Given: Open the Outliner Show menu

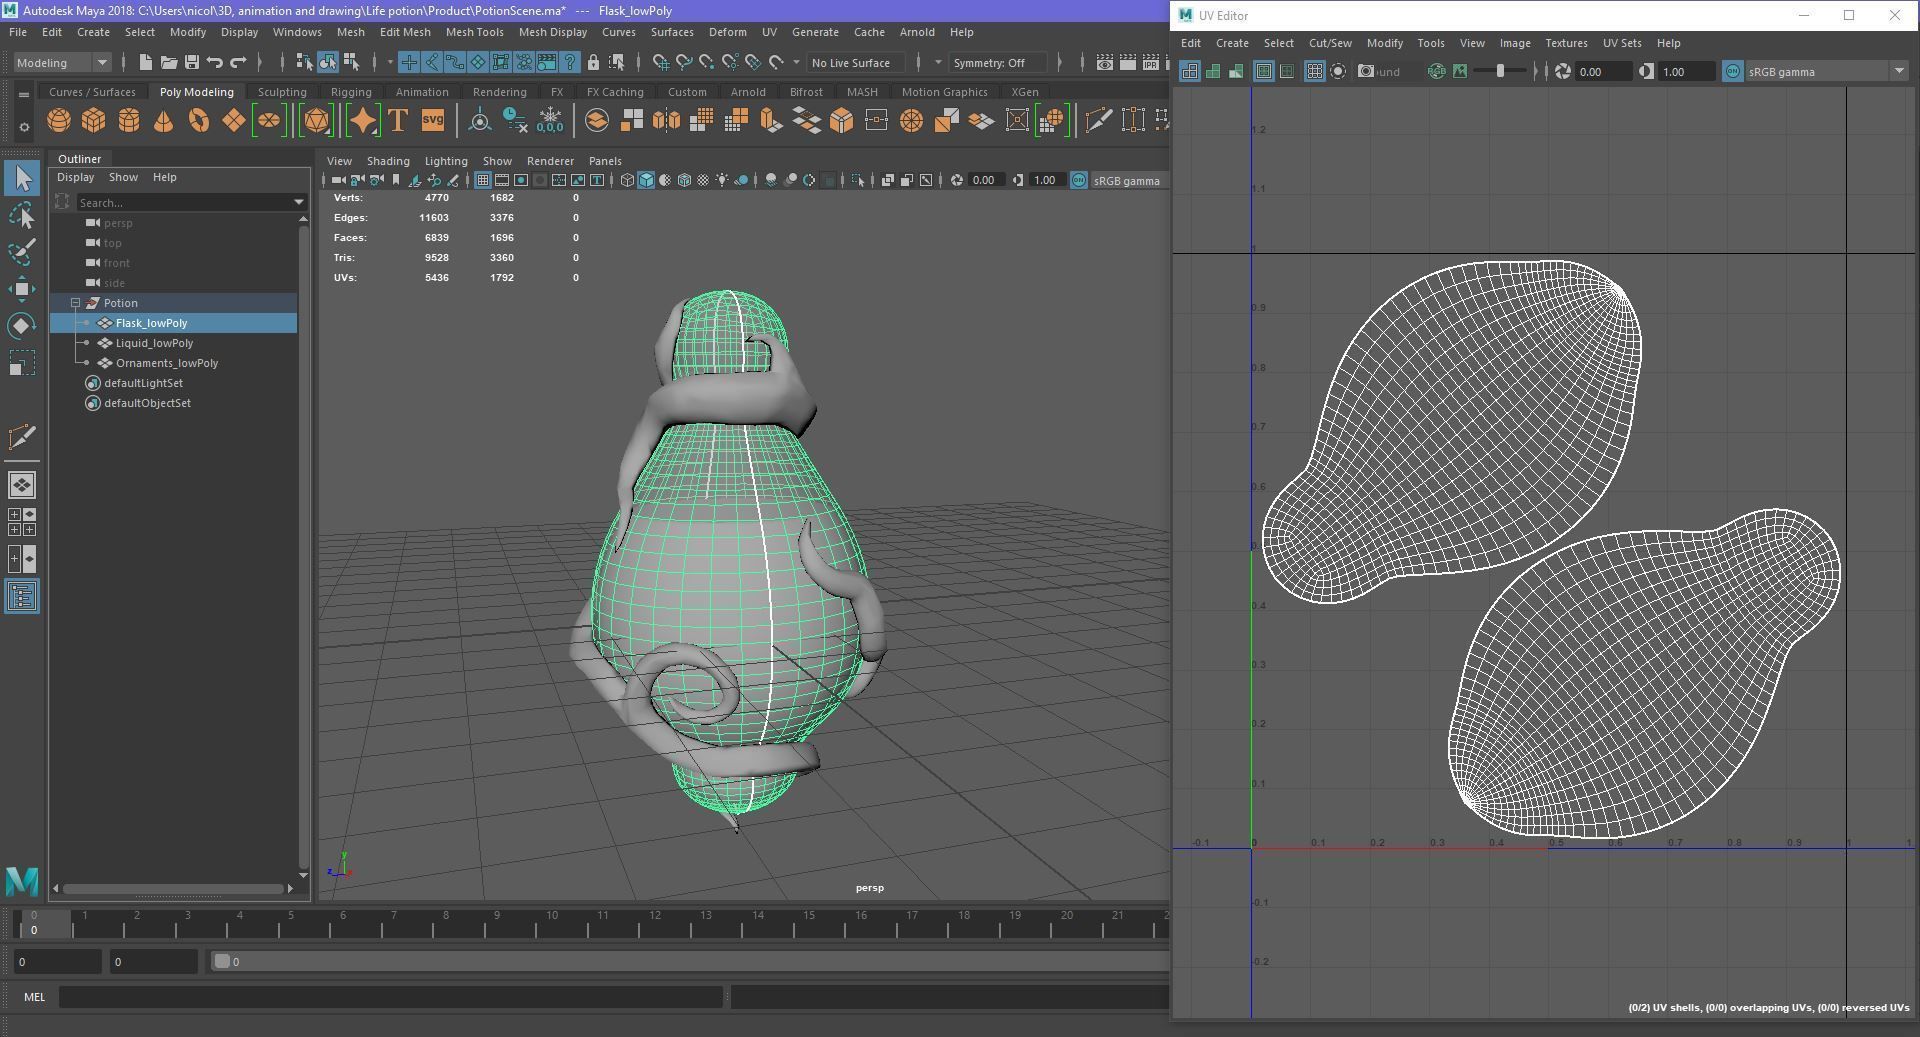Looking at the screenshot, I should (x=123, y=177).
